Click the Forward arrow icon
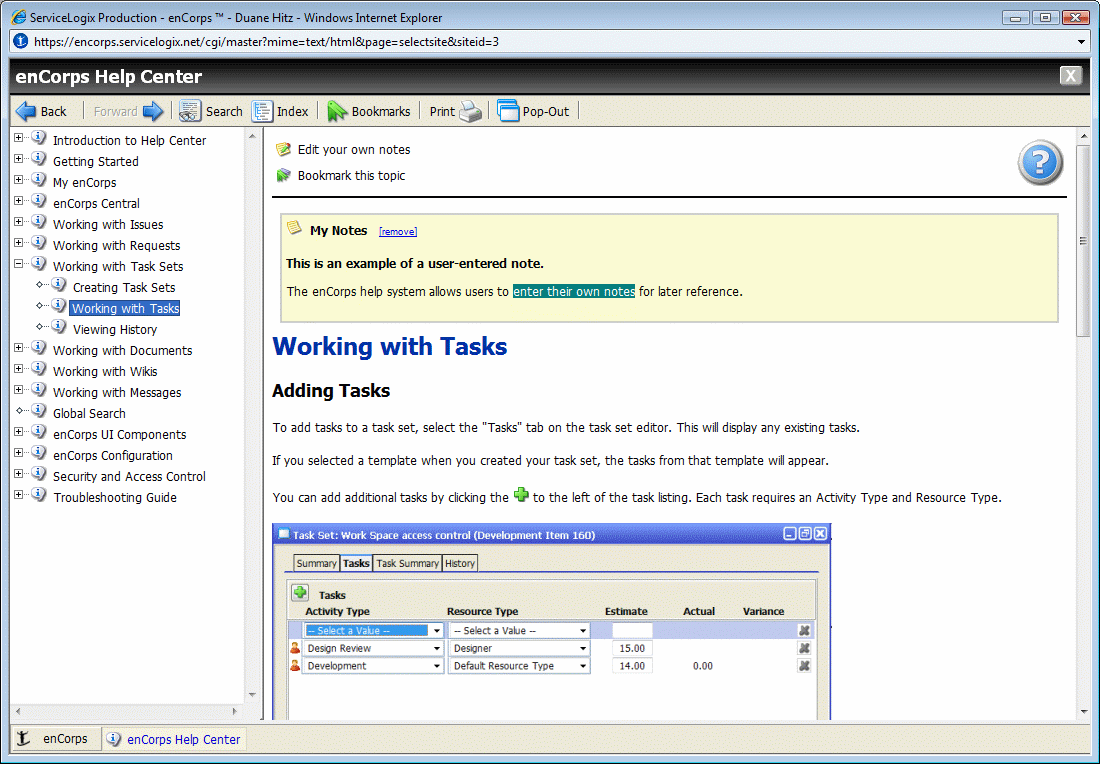 (153, 111)
